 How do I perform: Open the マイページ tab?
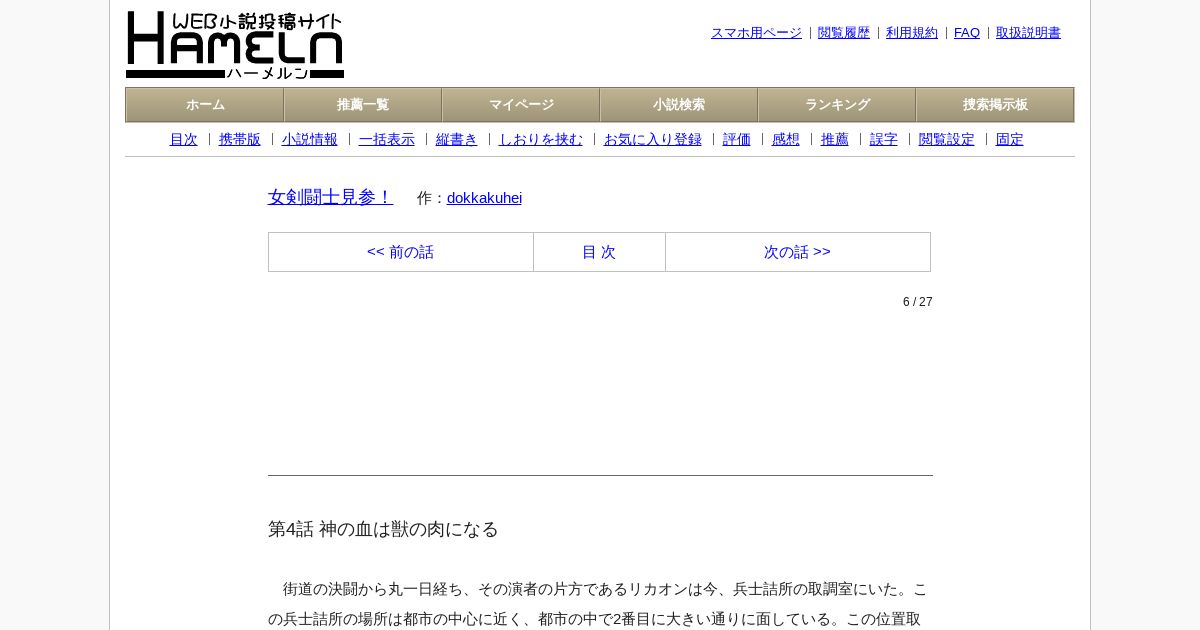pyautogui.click(x=521, y=105)
